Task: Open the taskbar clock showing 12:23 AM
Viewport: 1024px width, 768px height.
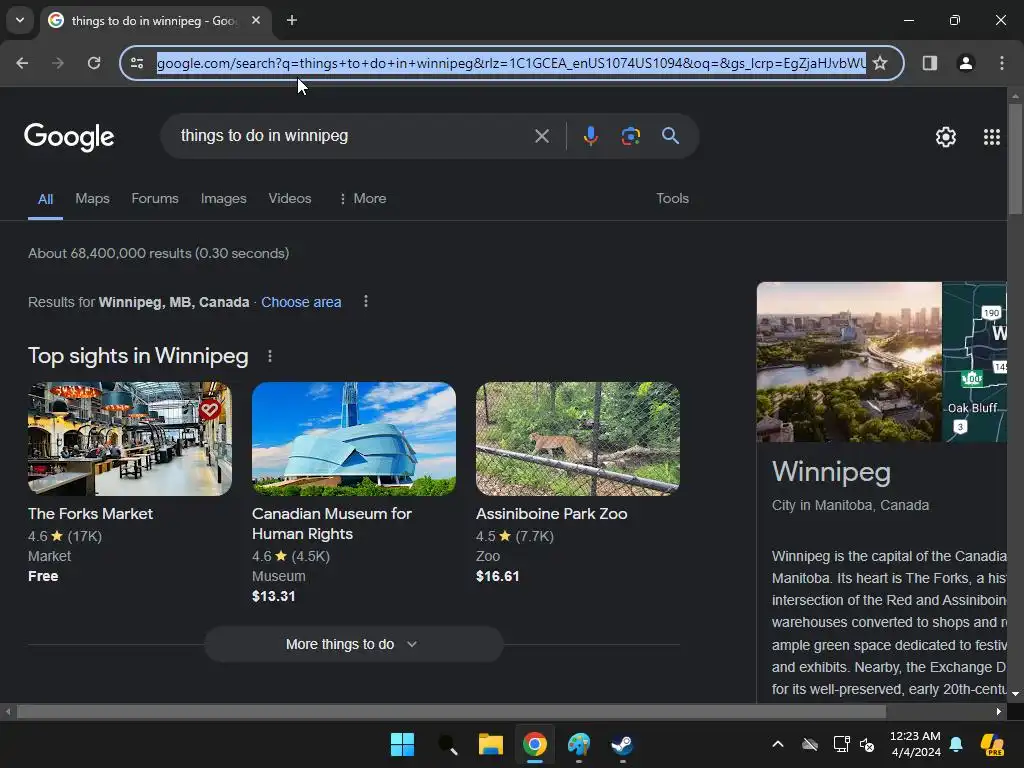Action: 915,744
